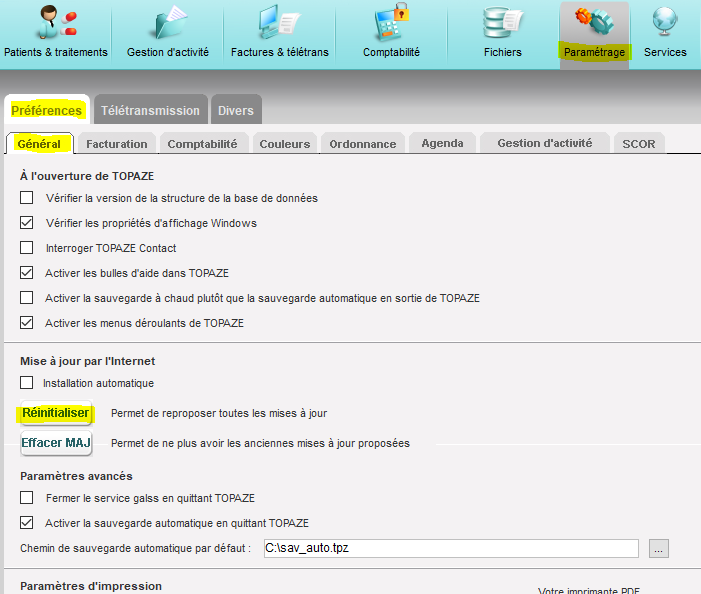Disable Activer les bulles d'aide checkbox

coord(26,273)
